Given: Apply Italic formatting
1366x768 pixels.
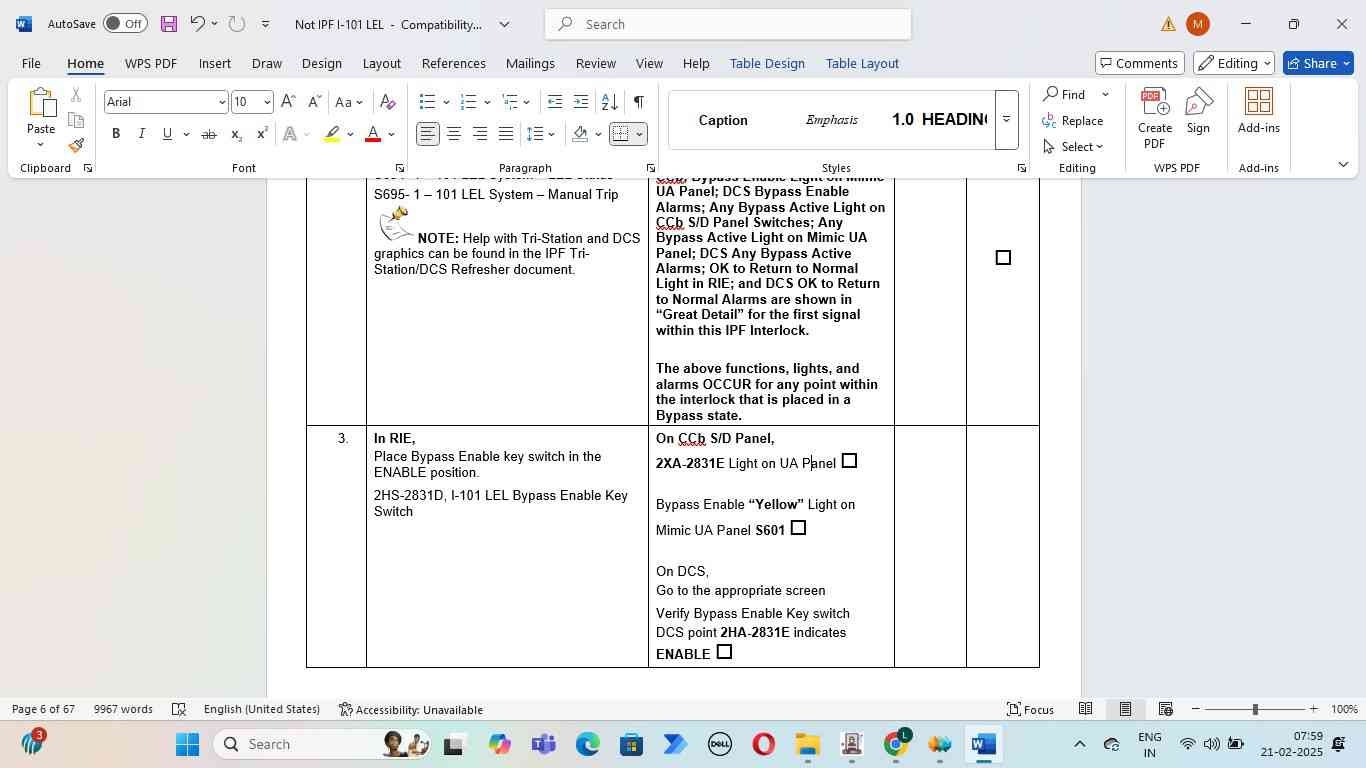Looking at the screenshot, I should 141,134.
